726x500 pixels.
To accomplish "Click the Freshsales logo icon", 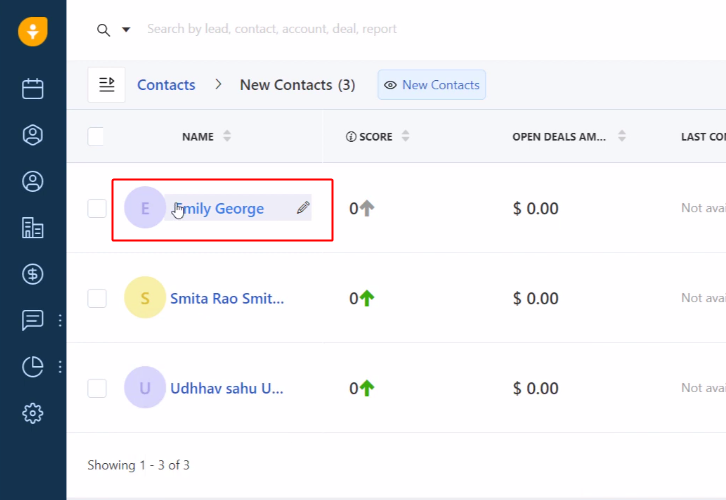I will pyautogui.click(x=33, y=30).
